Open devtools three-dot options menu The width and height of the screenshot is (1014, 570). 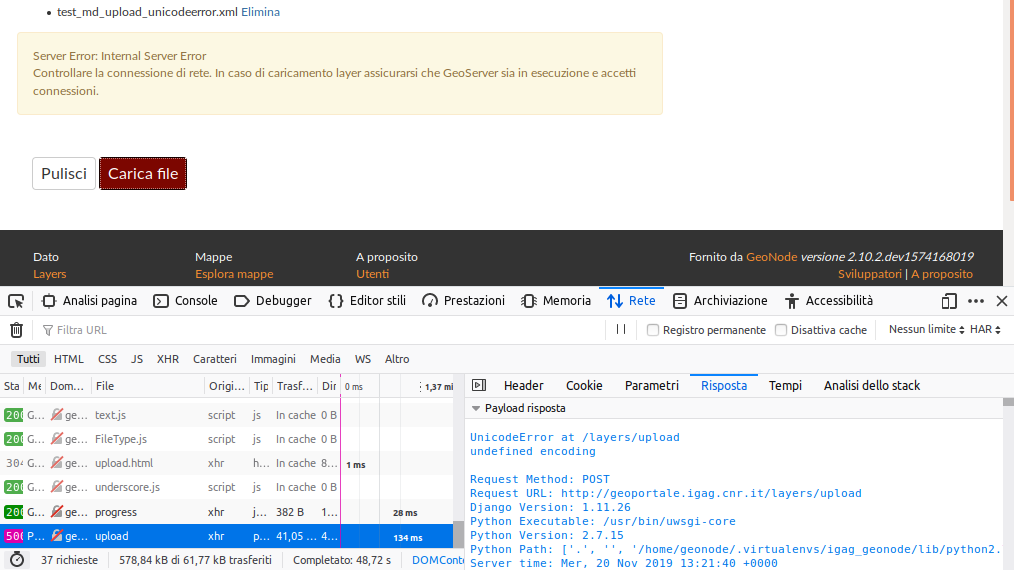tap(976, 301)
